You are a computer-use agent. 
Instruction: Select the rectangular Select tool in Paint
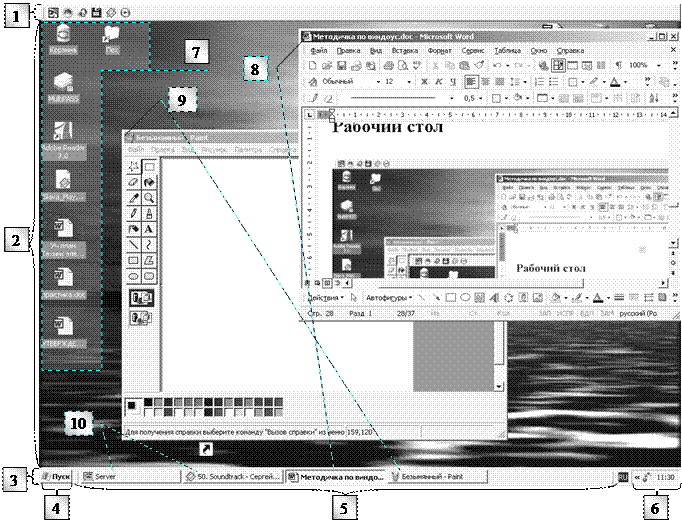click(149, 167)
